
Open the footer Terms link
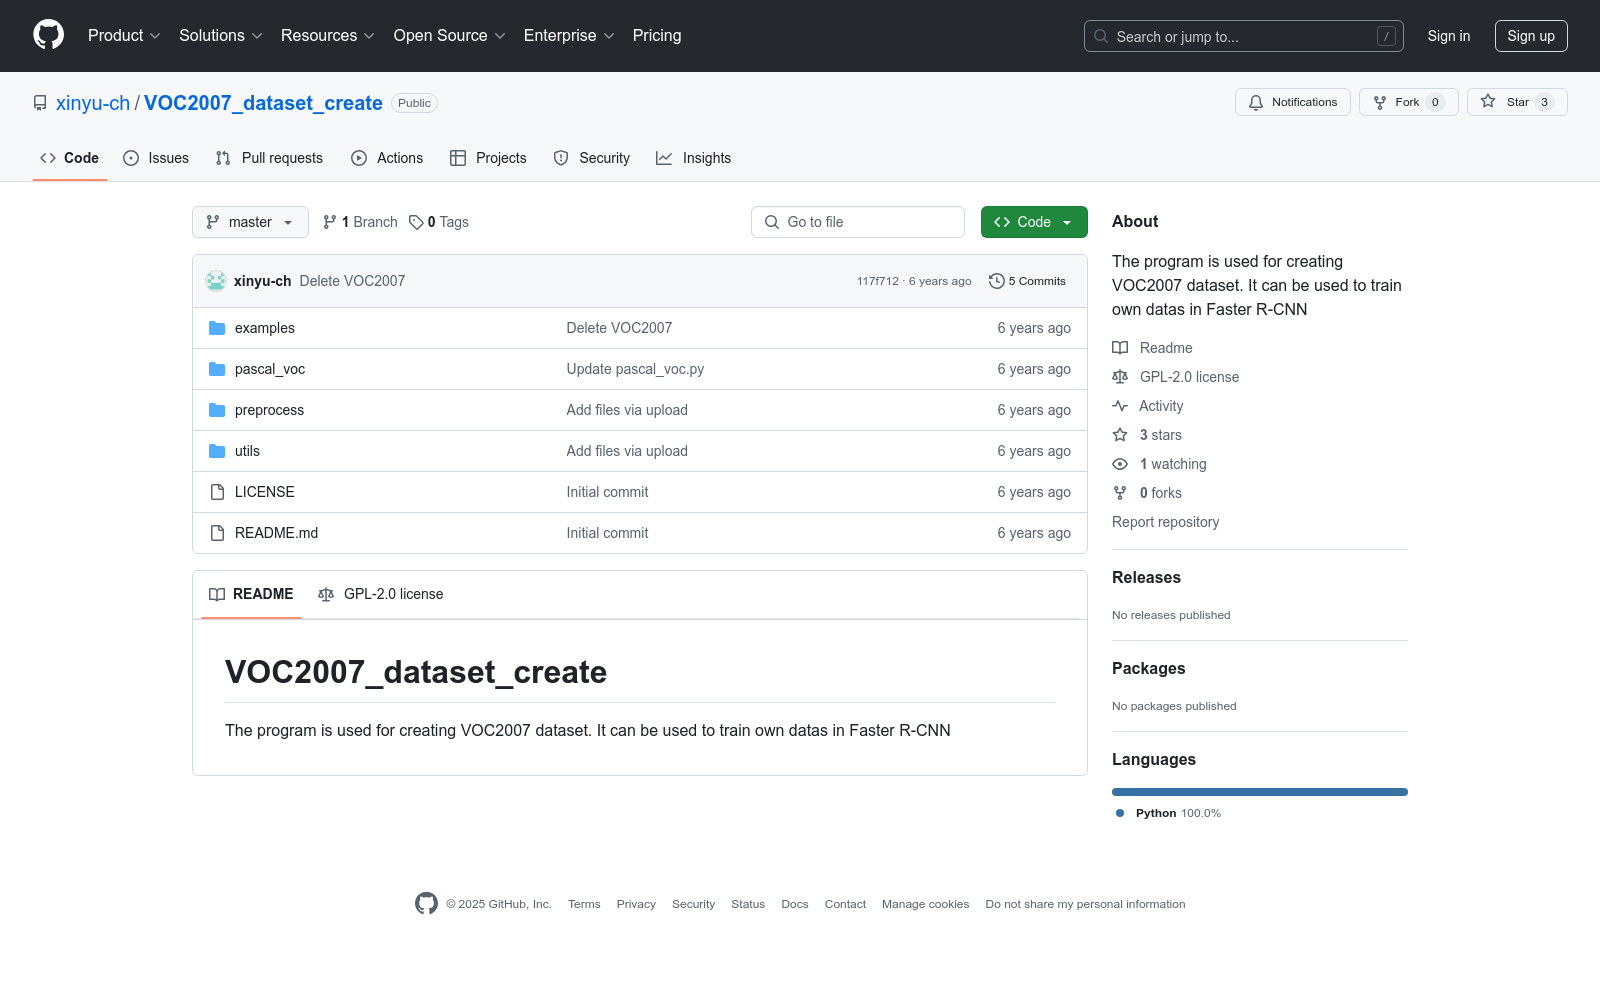pyautogui.click(x=584, y=904)
